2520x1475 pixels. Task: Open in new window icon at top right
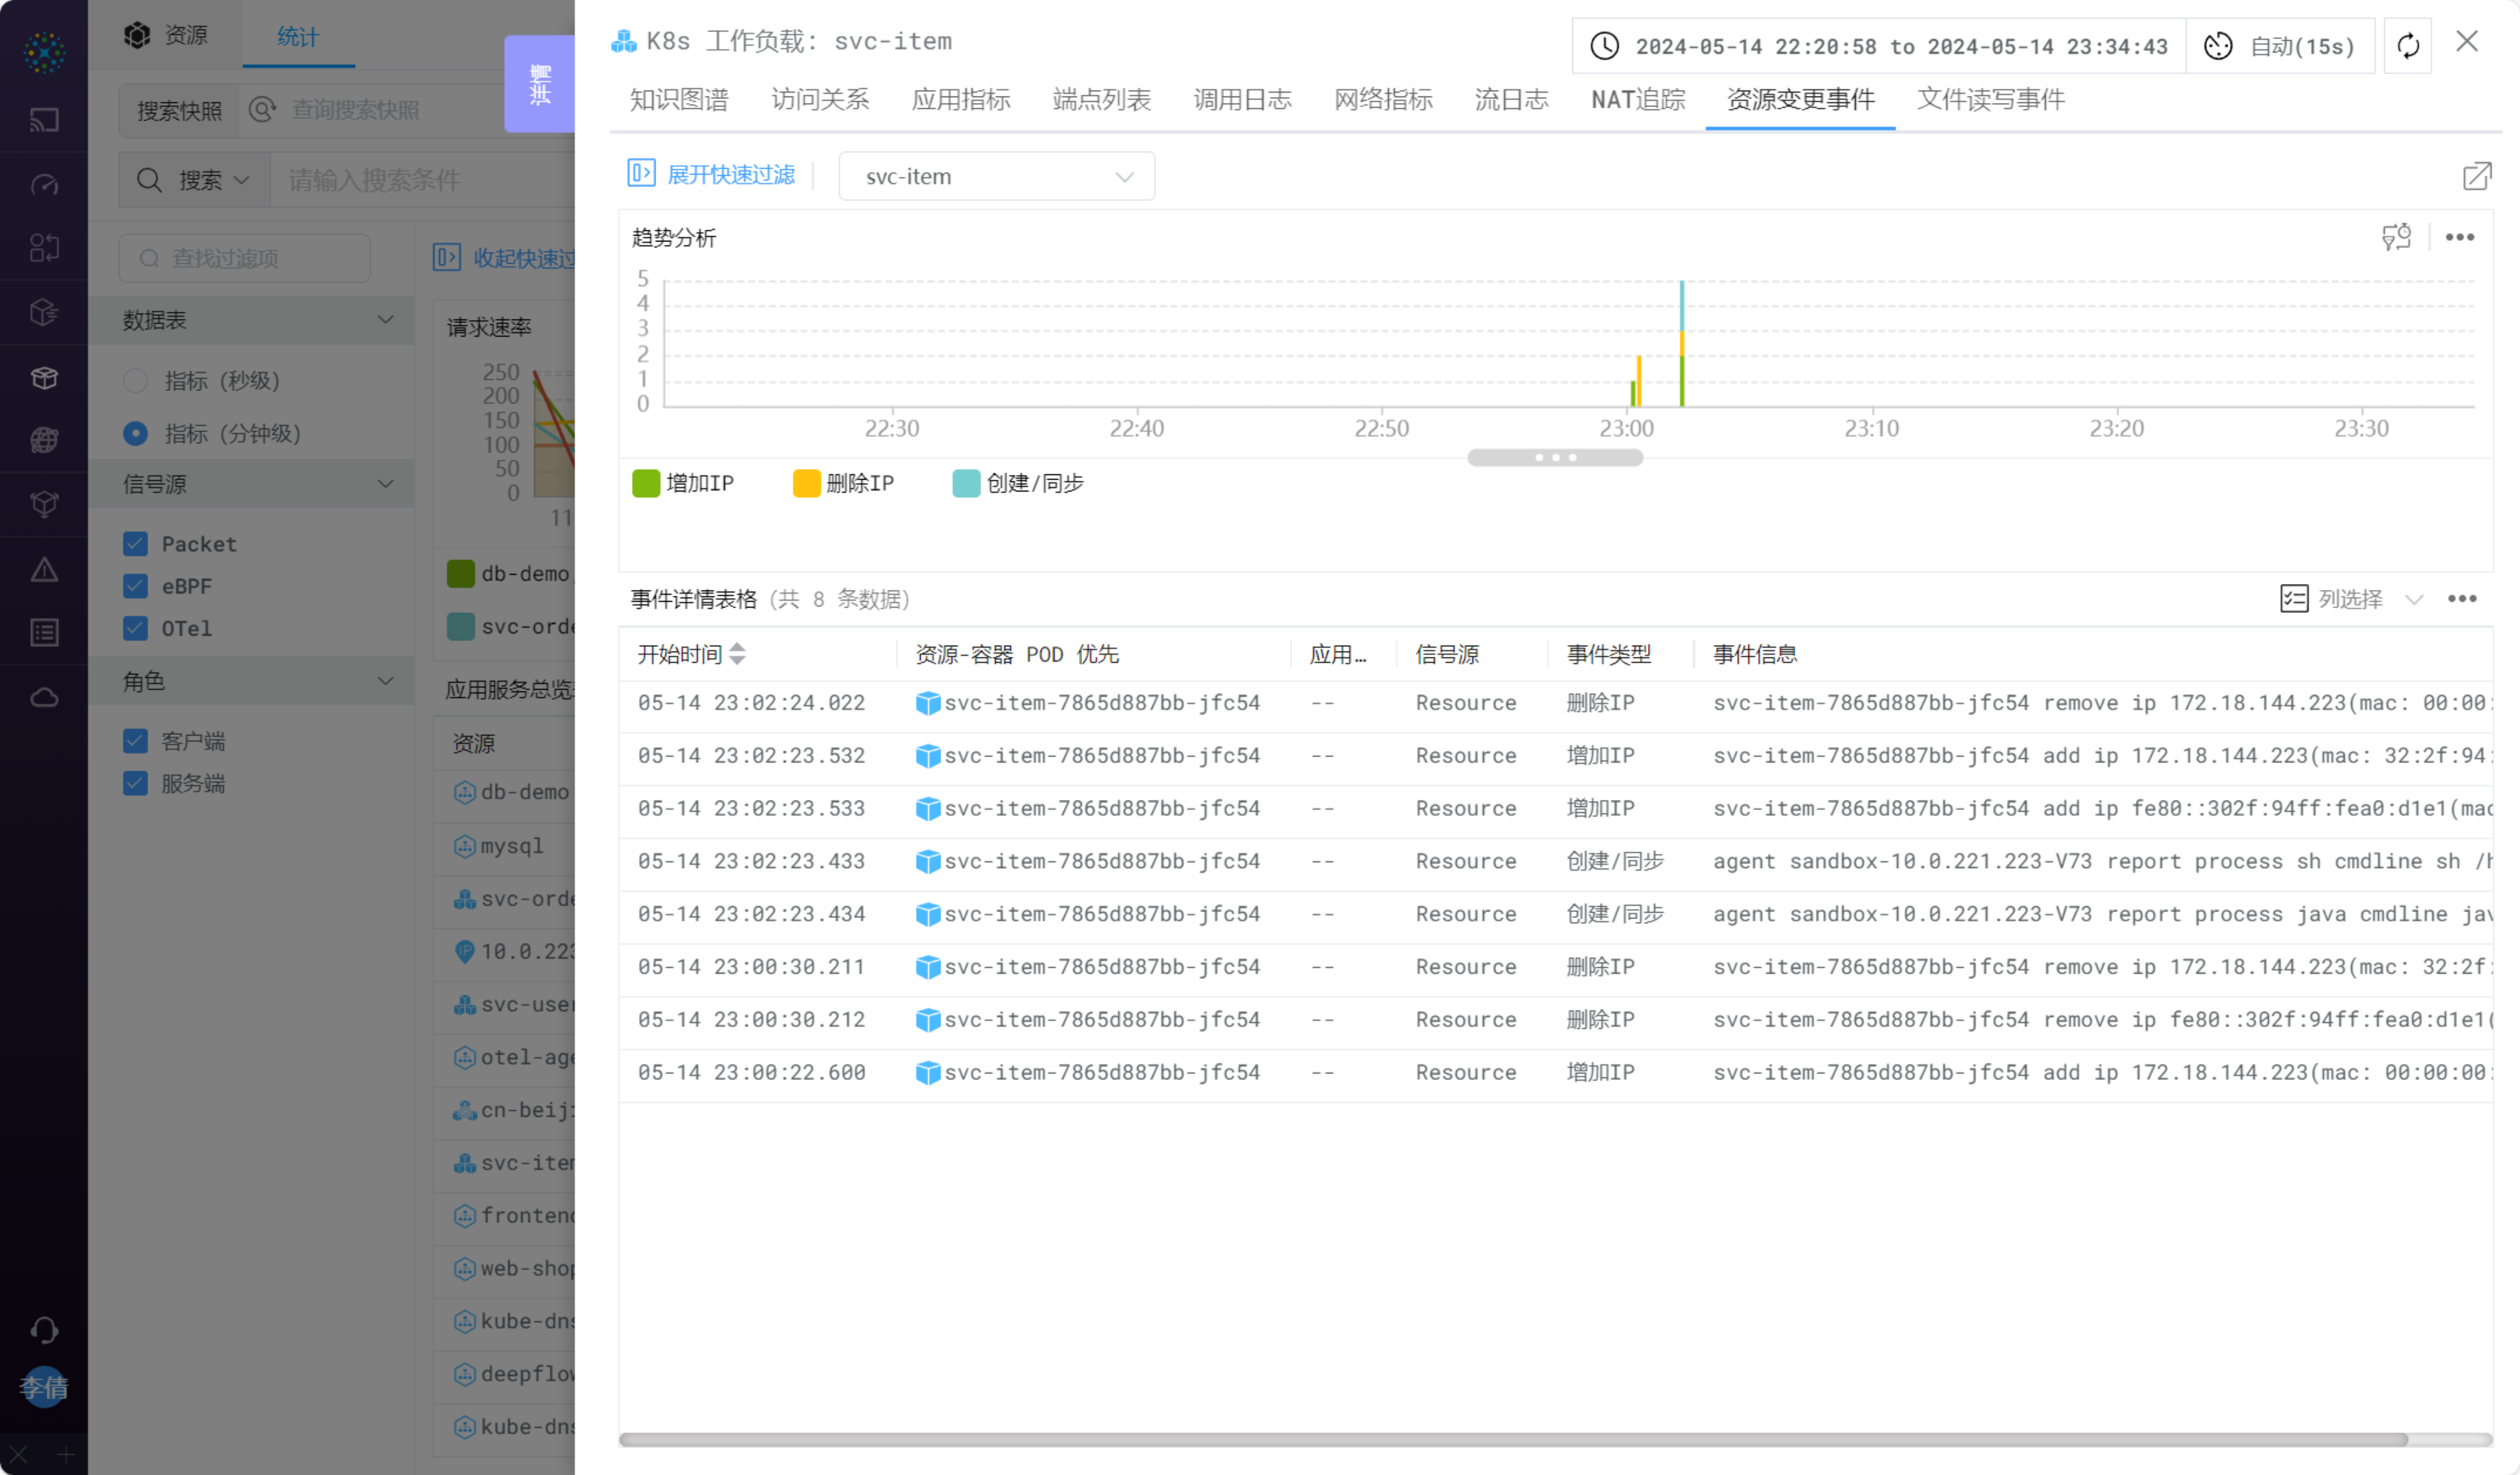[2476, 176]
